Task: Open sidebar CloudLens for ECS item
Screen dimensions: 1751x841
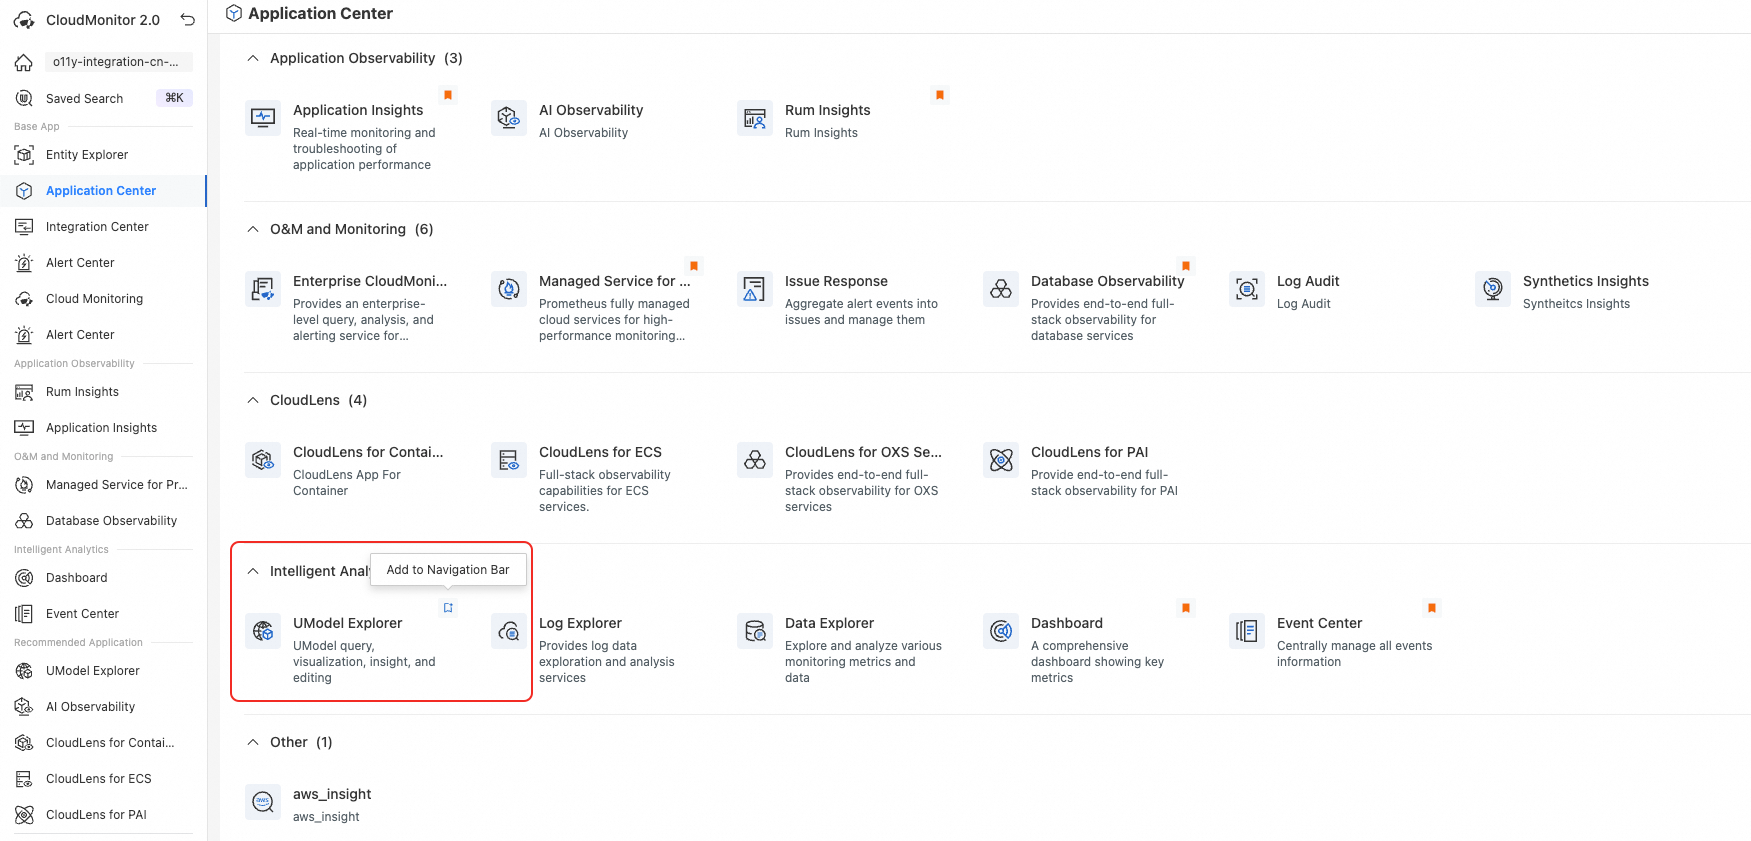Action: [103, 779]
